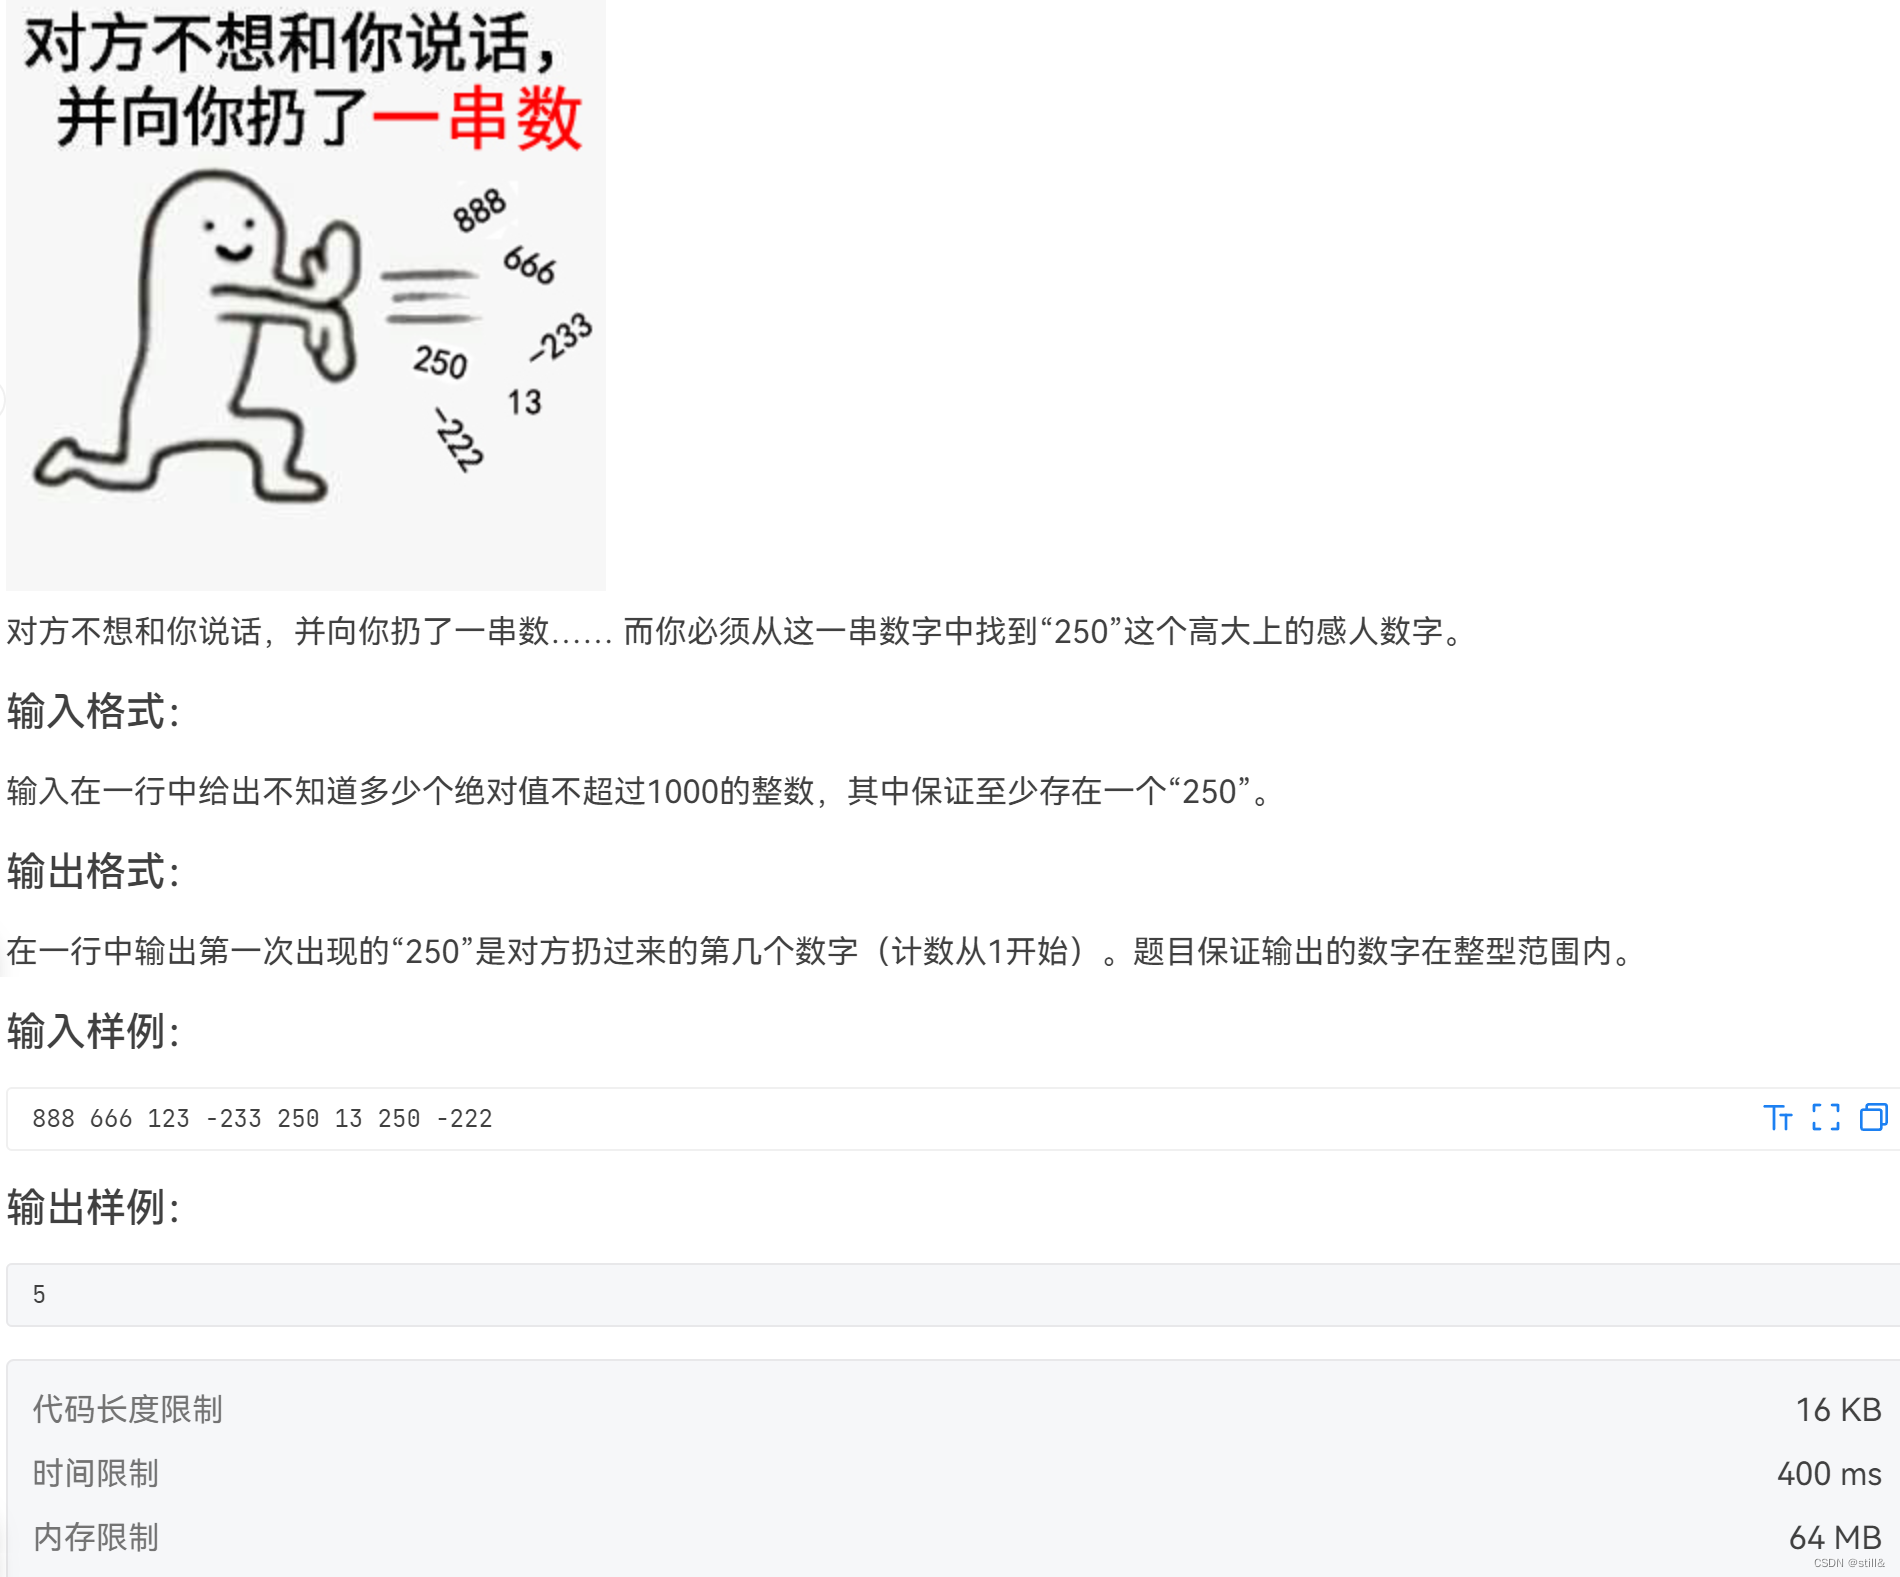Select the 输出格式 heading
Image resolution: width=1900 pixels, height=1577 pixels.
(x=93, y=872)
